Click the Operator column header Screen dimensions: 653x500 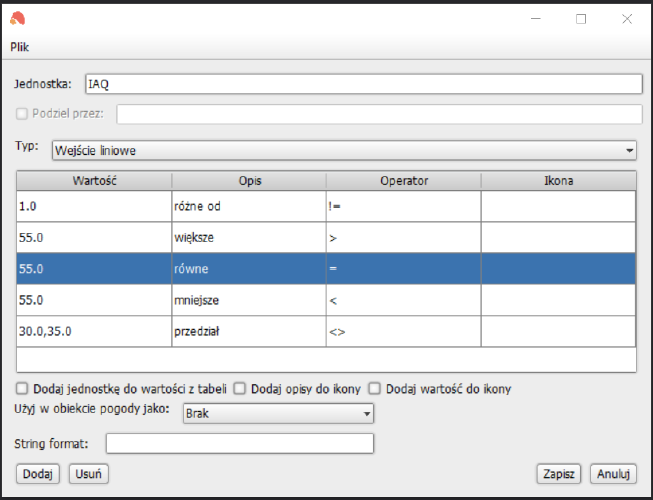(404, 181)
